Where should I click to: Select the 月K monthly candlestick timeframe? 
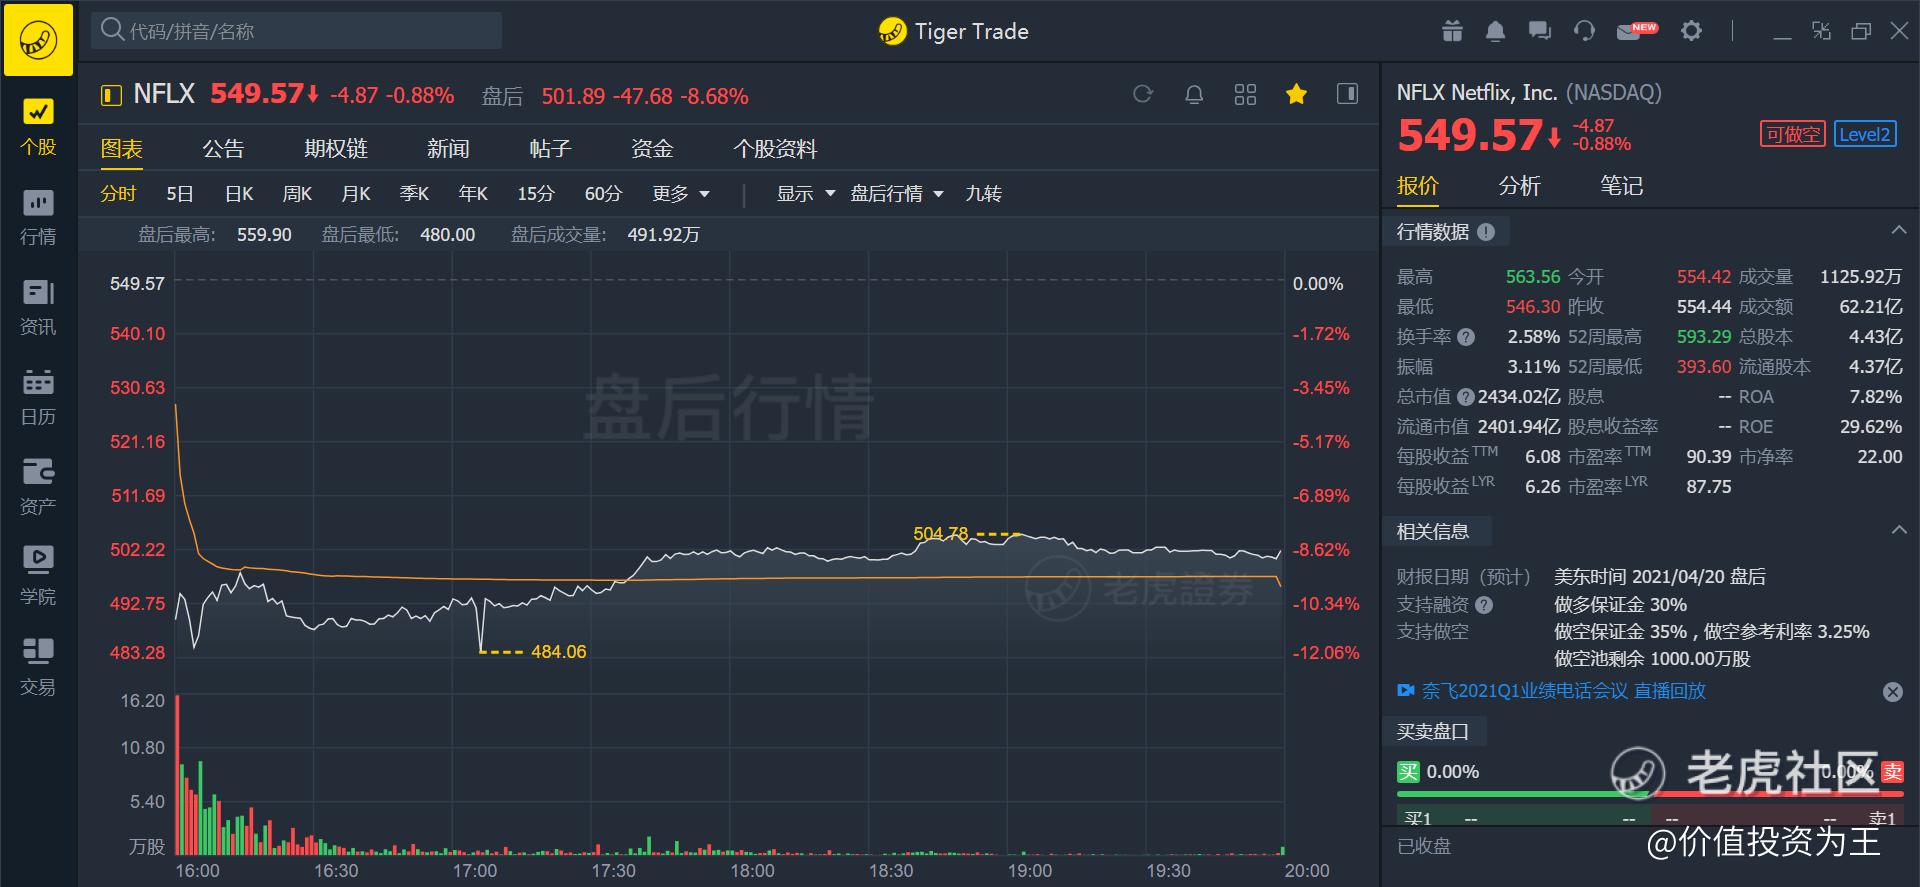click(356, 194)
